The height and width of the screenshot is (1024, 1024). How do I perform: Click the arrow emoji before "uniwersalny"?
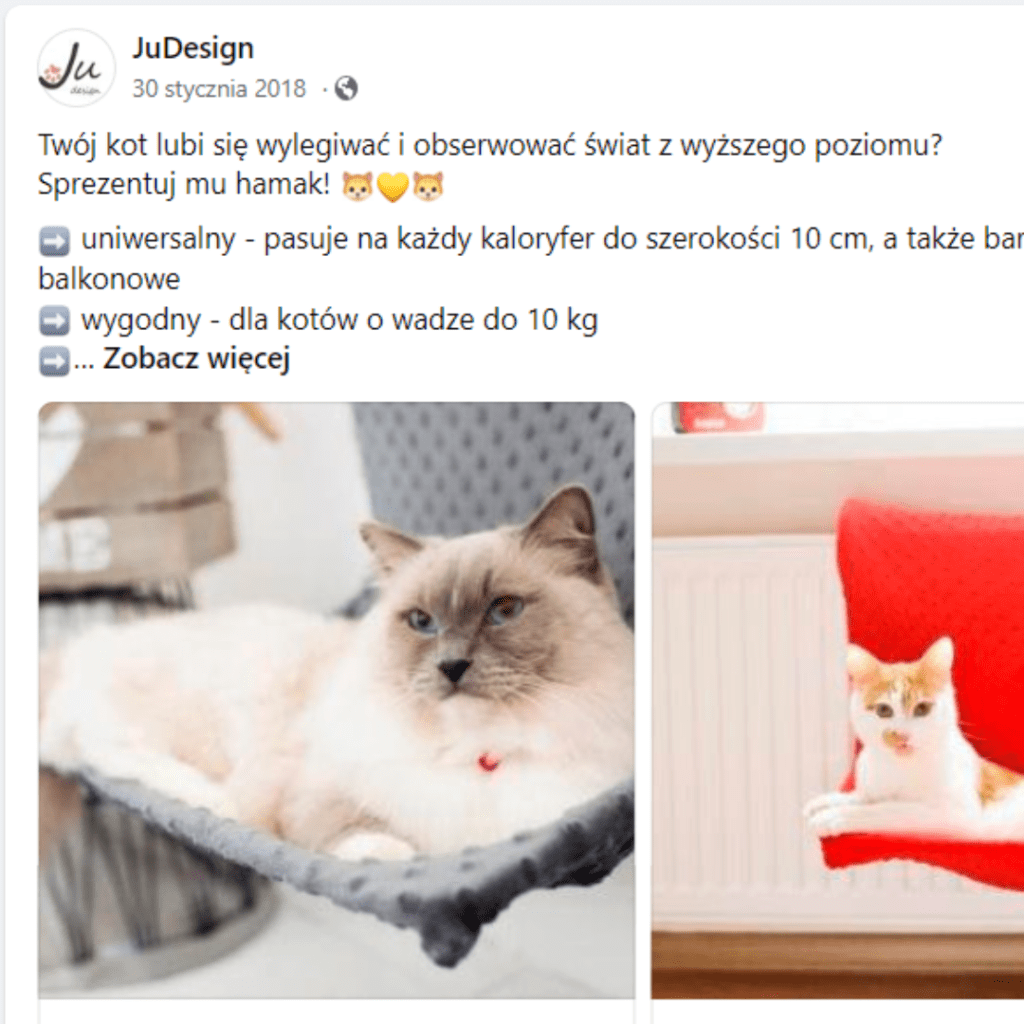54,242
